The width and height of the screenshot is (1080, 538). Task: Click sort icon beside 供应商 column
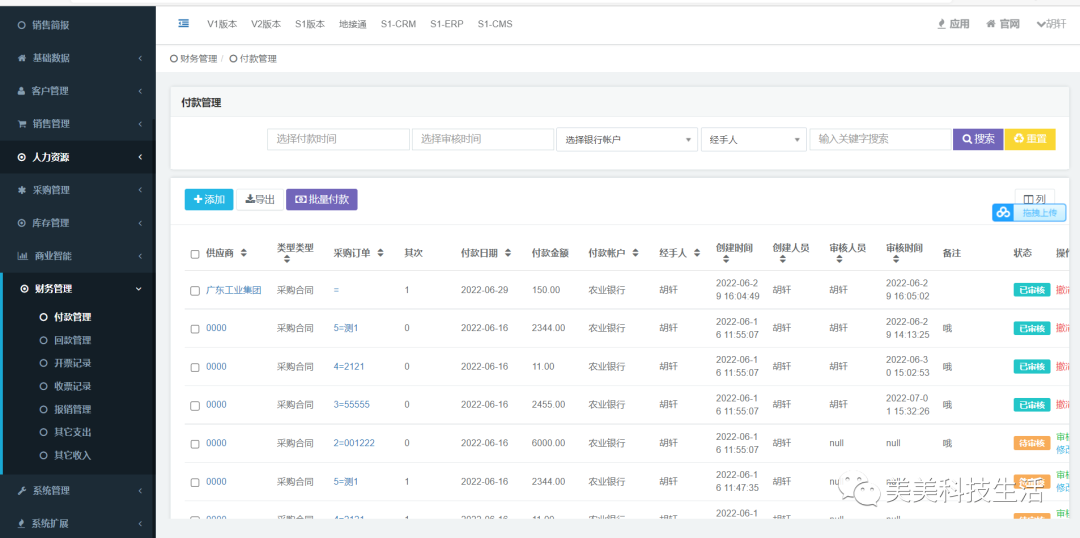[x=243, y=254]
